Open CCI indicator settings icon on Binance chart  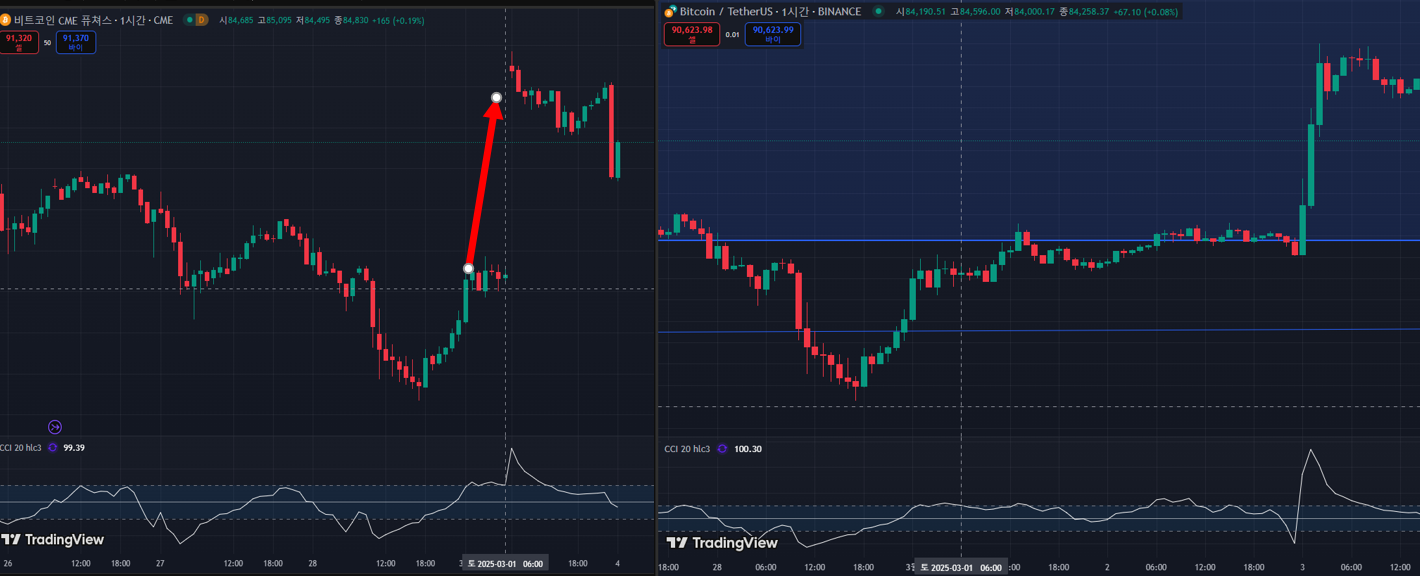pyautogui.click(x=722, y=449)
